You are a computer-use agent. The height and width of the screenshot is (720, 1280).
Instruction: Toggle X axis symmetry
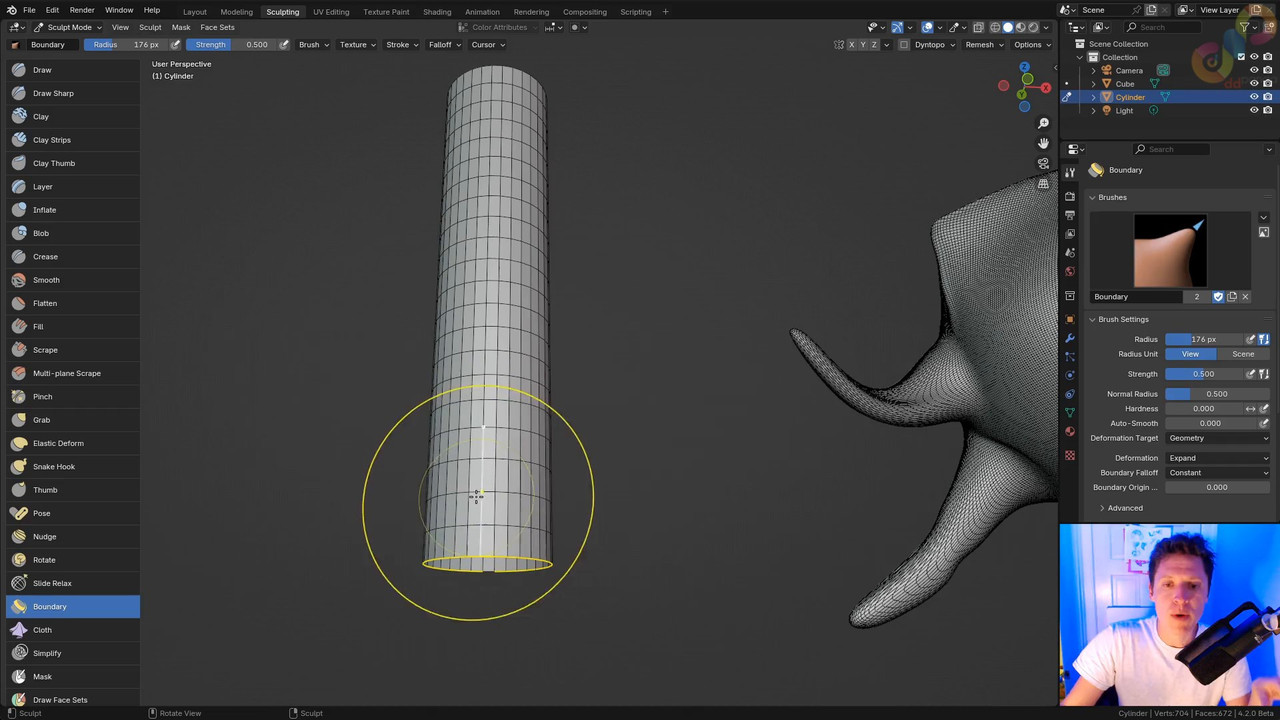851,45
